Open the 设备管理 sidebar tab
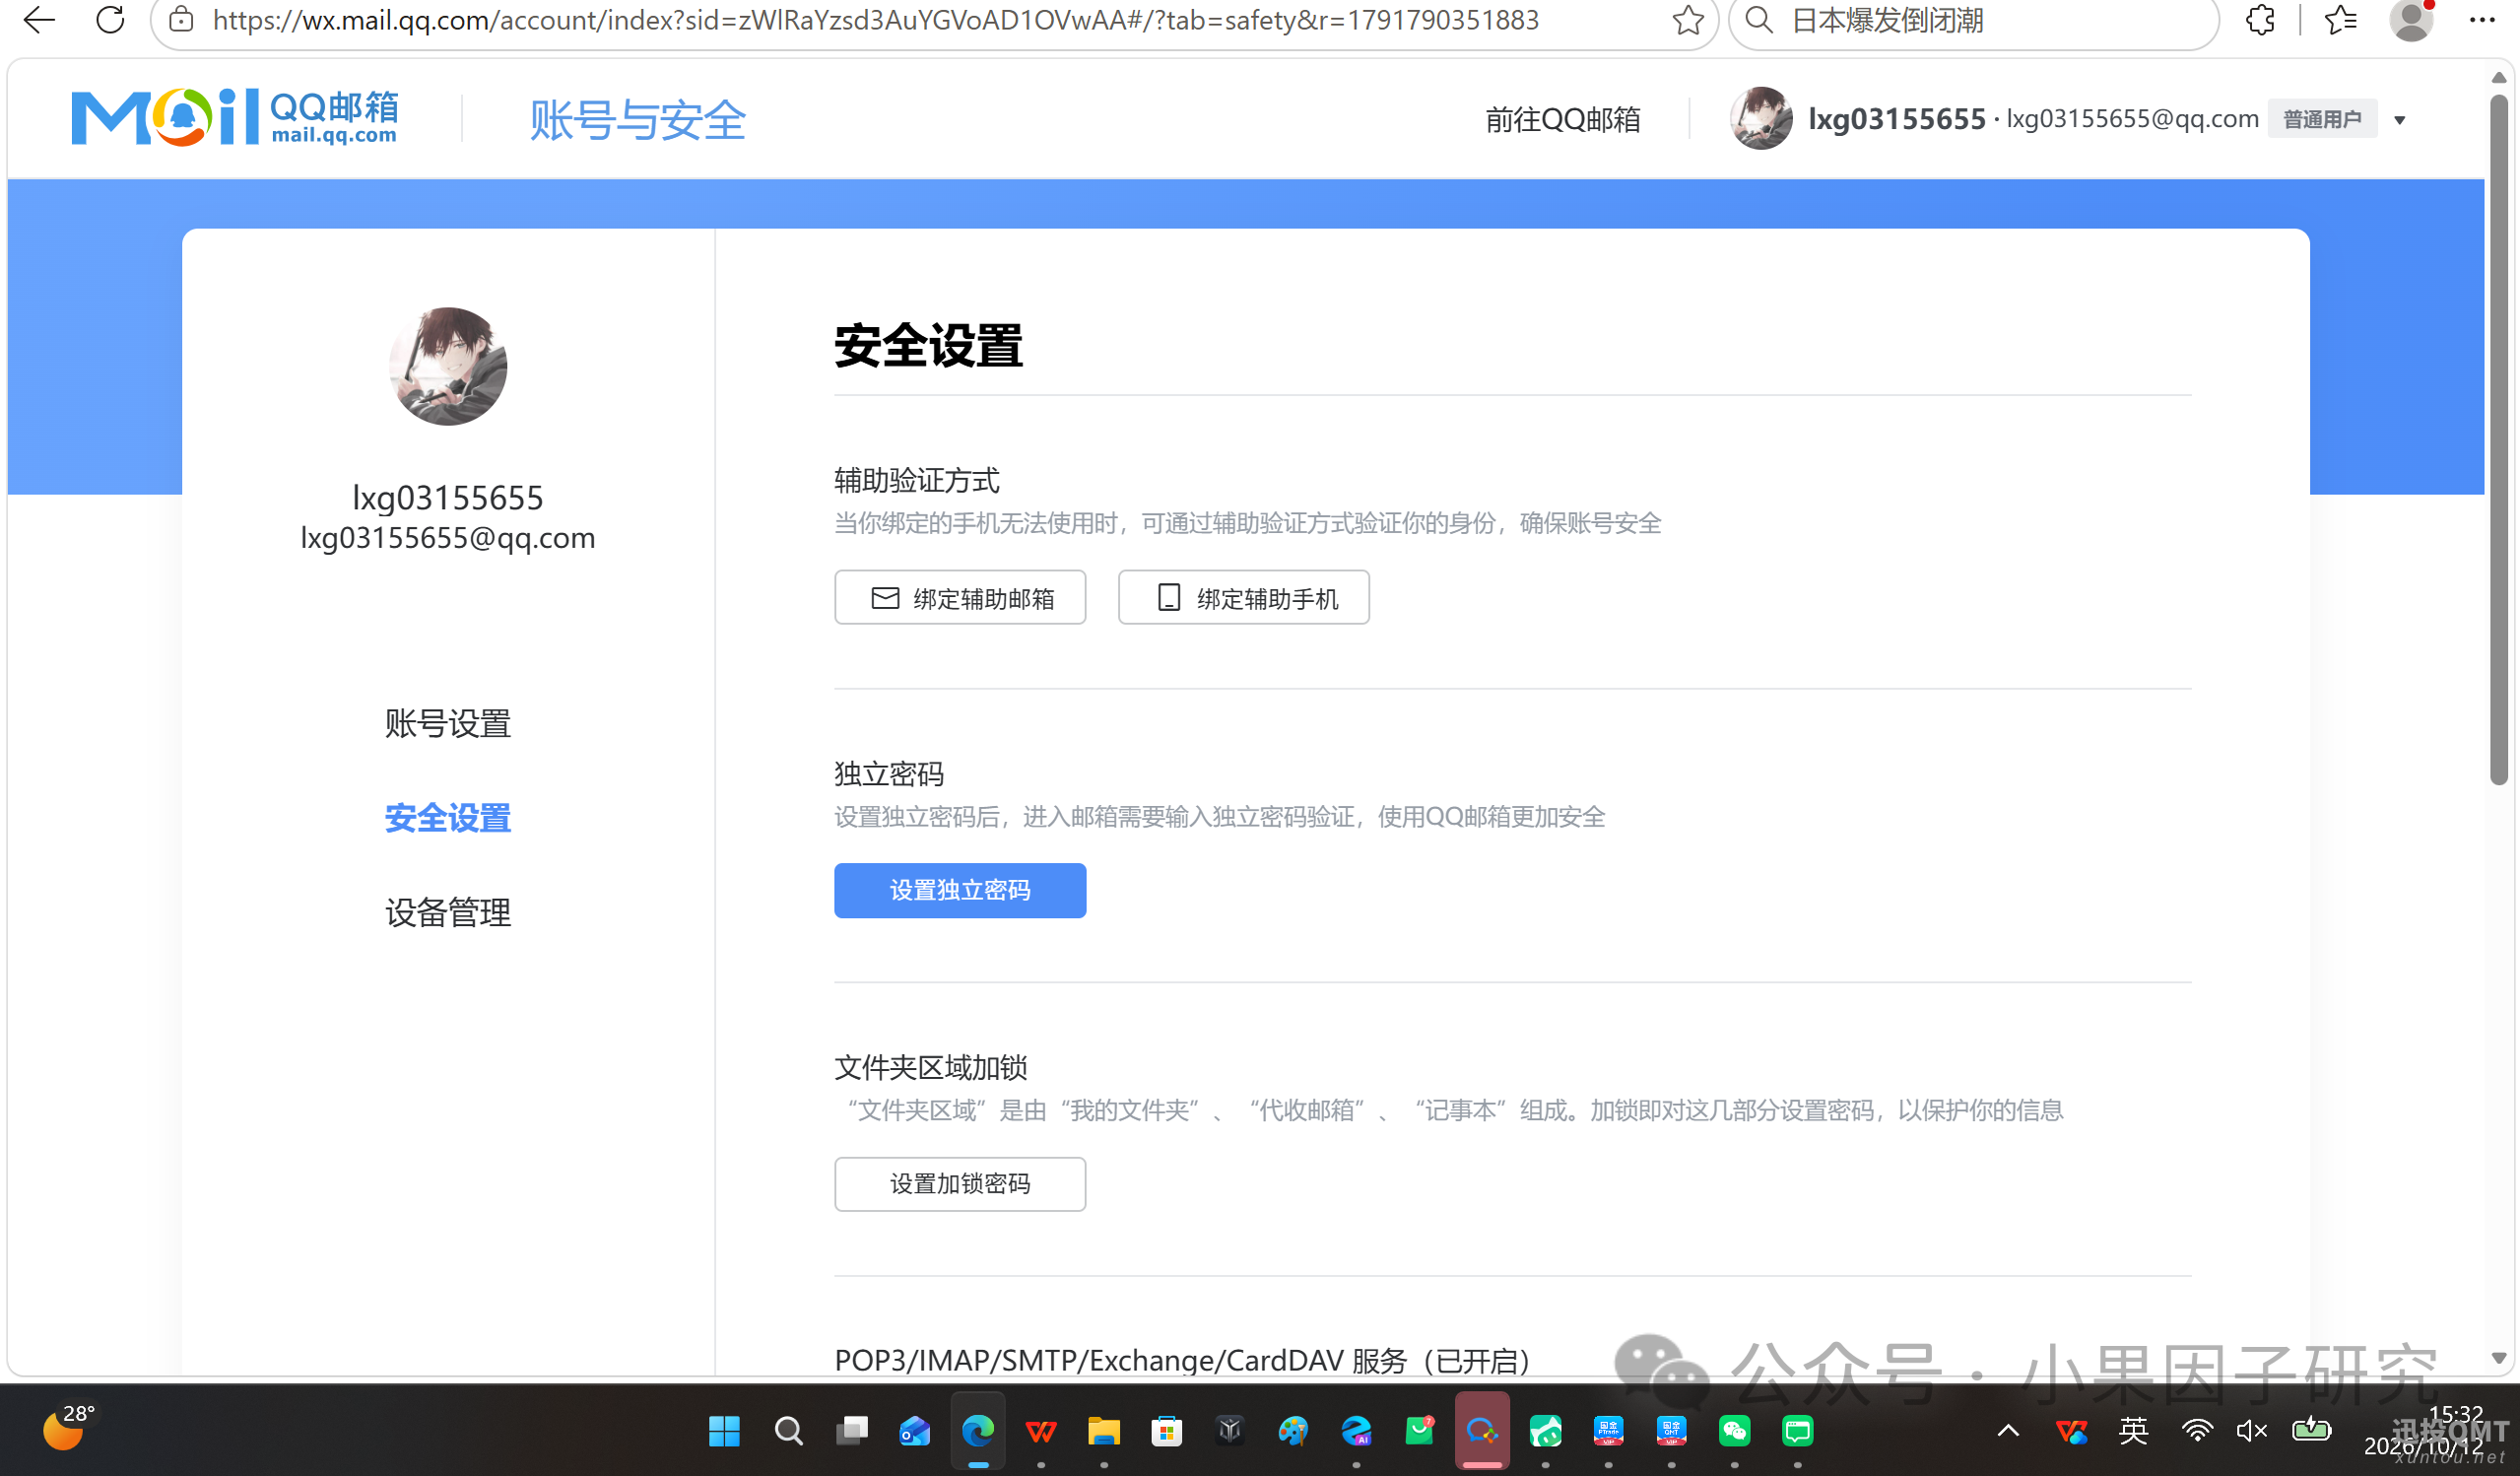 [448, 912]
